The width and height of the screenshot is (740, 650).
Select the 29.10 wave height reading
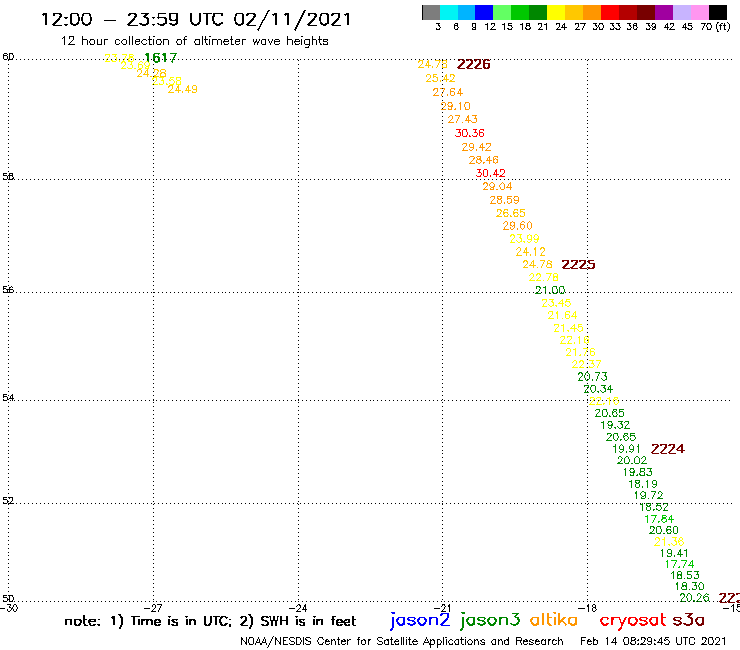click(455, 106)
